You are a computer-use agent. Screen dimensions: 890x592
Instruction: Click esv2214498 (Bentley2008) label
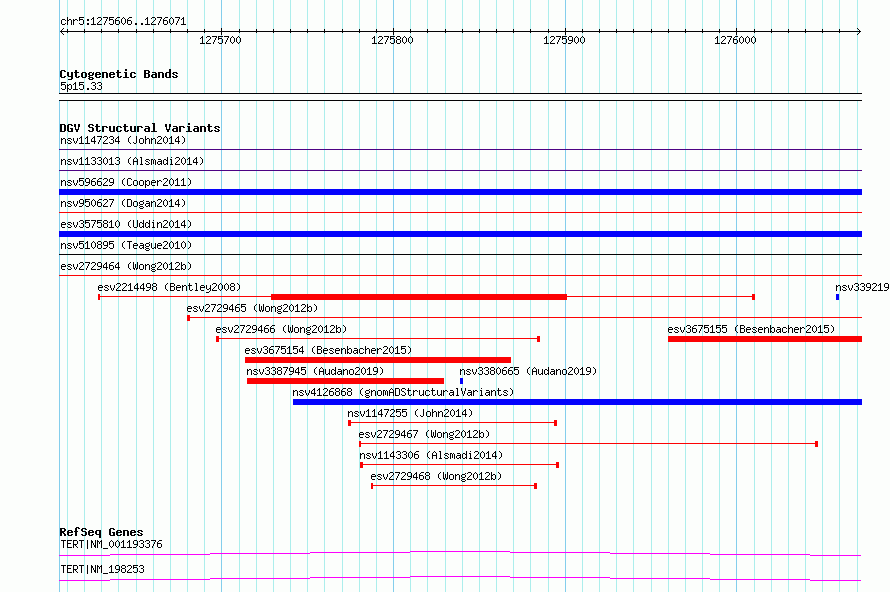[169, 287]
